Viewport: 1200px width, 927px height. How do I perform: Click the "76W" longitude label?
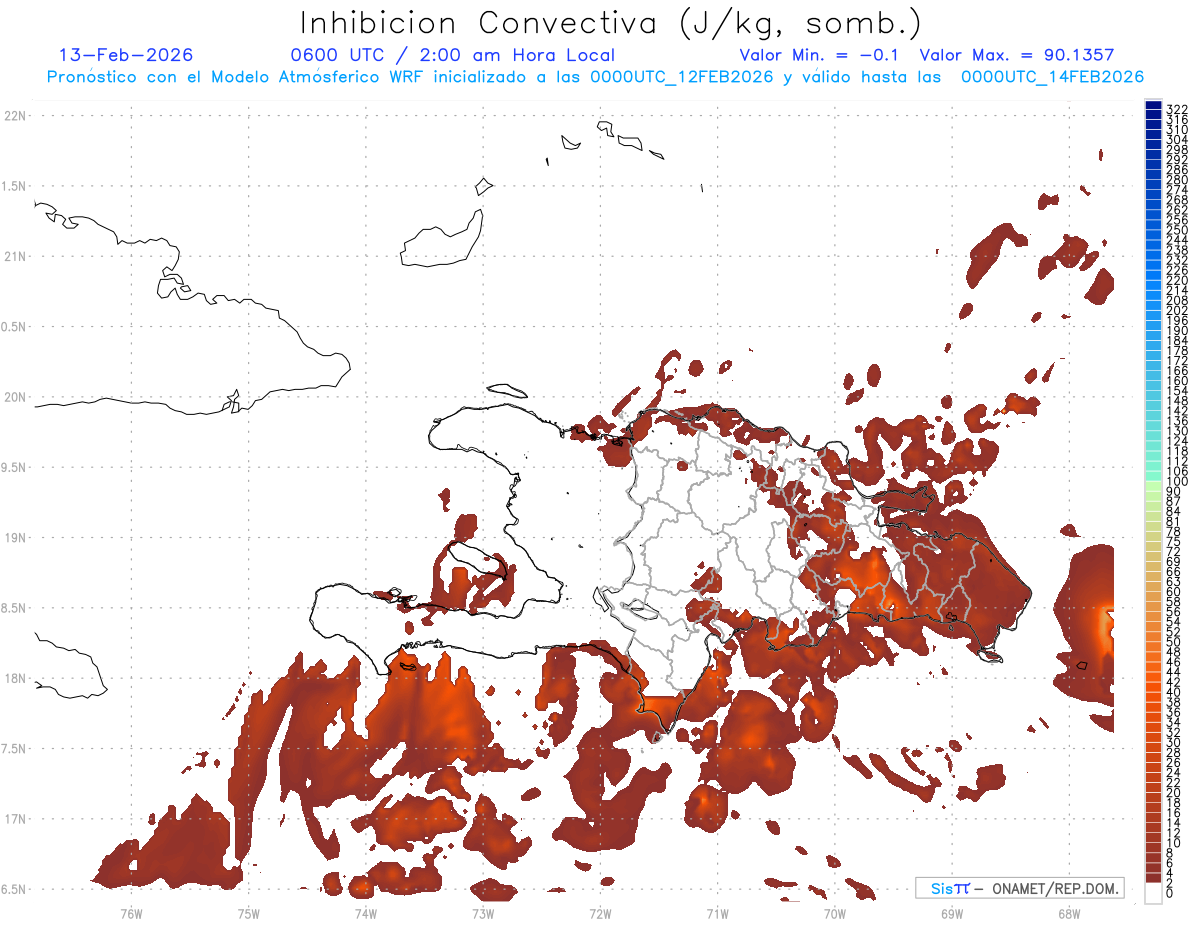[x=131, y=913]
